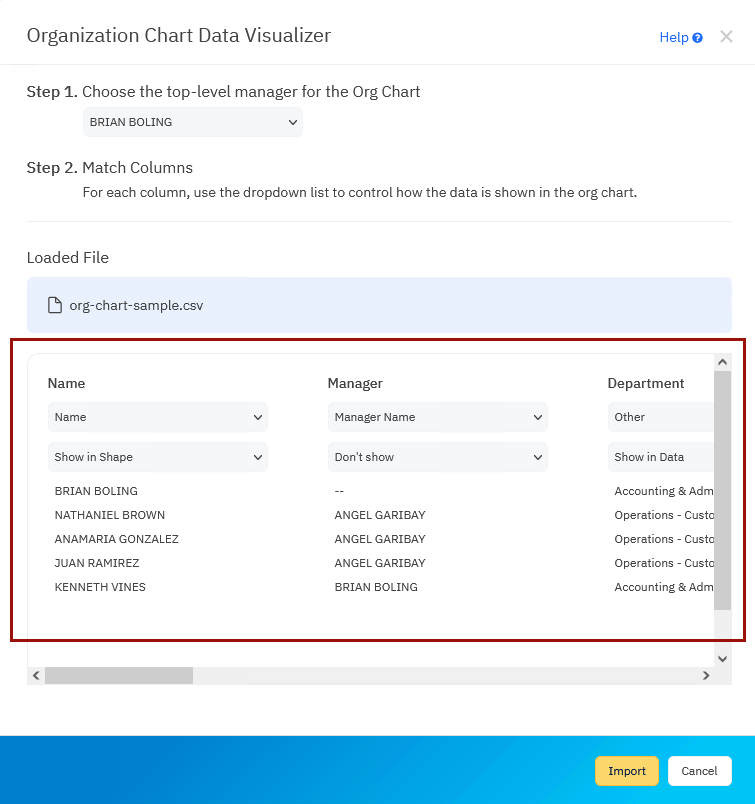The height and width of the screenshot is (804, 755).
Task: Click the up arrow on the vertical scrollbar
Action: [x=722, y=361]
